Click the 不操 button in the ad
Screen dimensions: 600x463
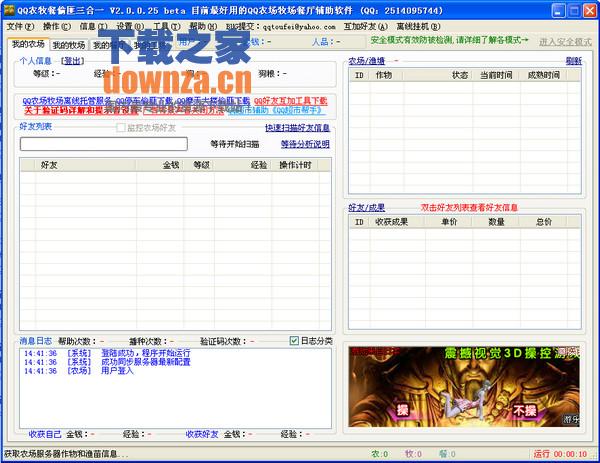coord(524,411)
